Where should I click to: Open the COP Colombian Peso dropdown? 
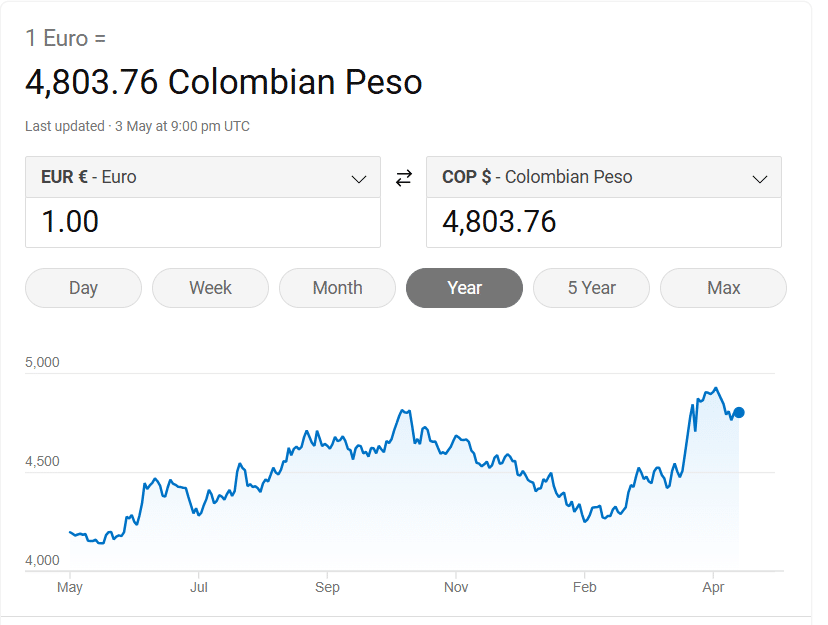(x=603, y=178)
